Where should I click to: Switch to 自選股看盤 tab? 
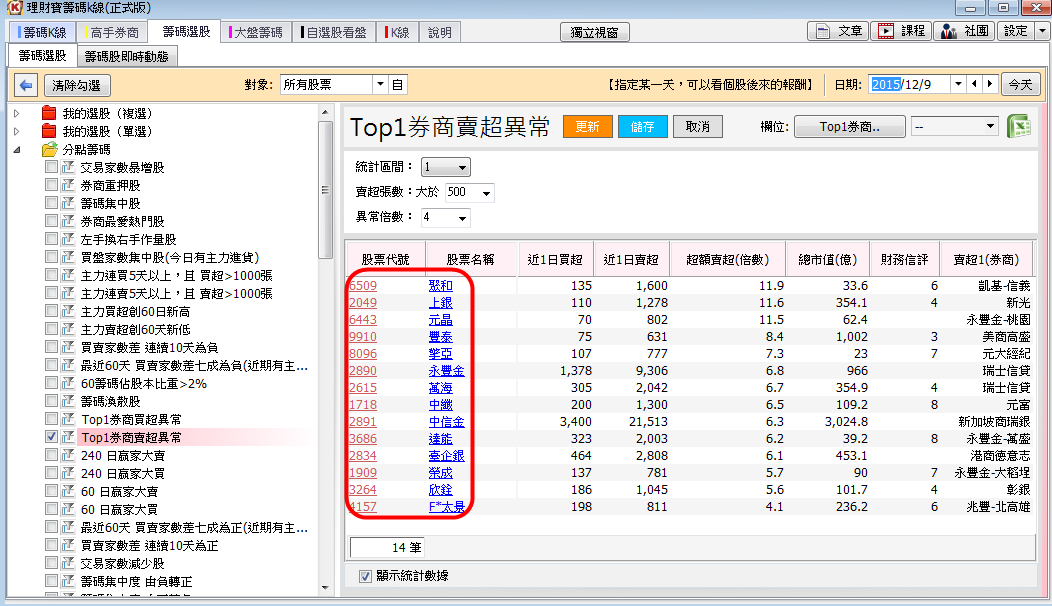point(334,32)
